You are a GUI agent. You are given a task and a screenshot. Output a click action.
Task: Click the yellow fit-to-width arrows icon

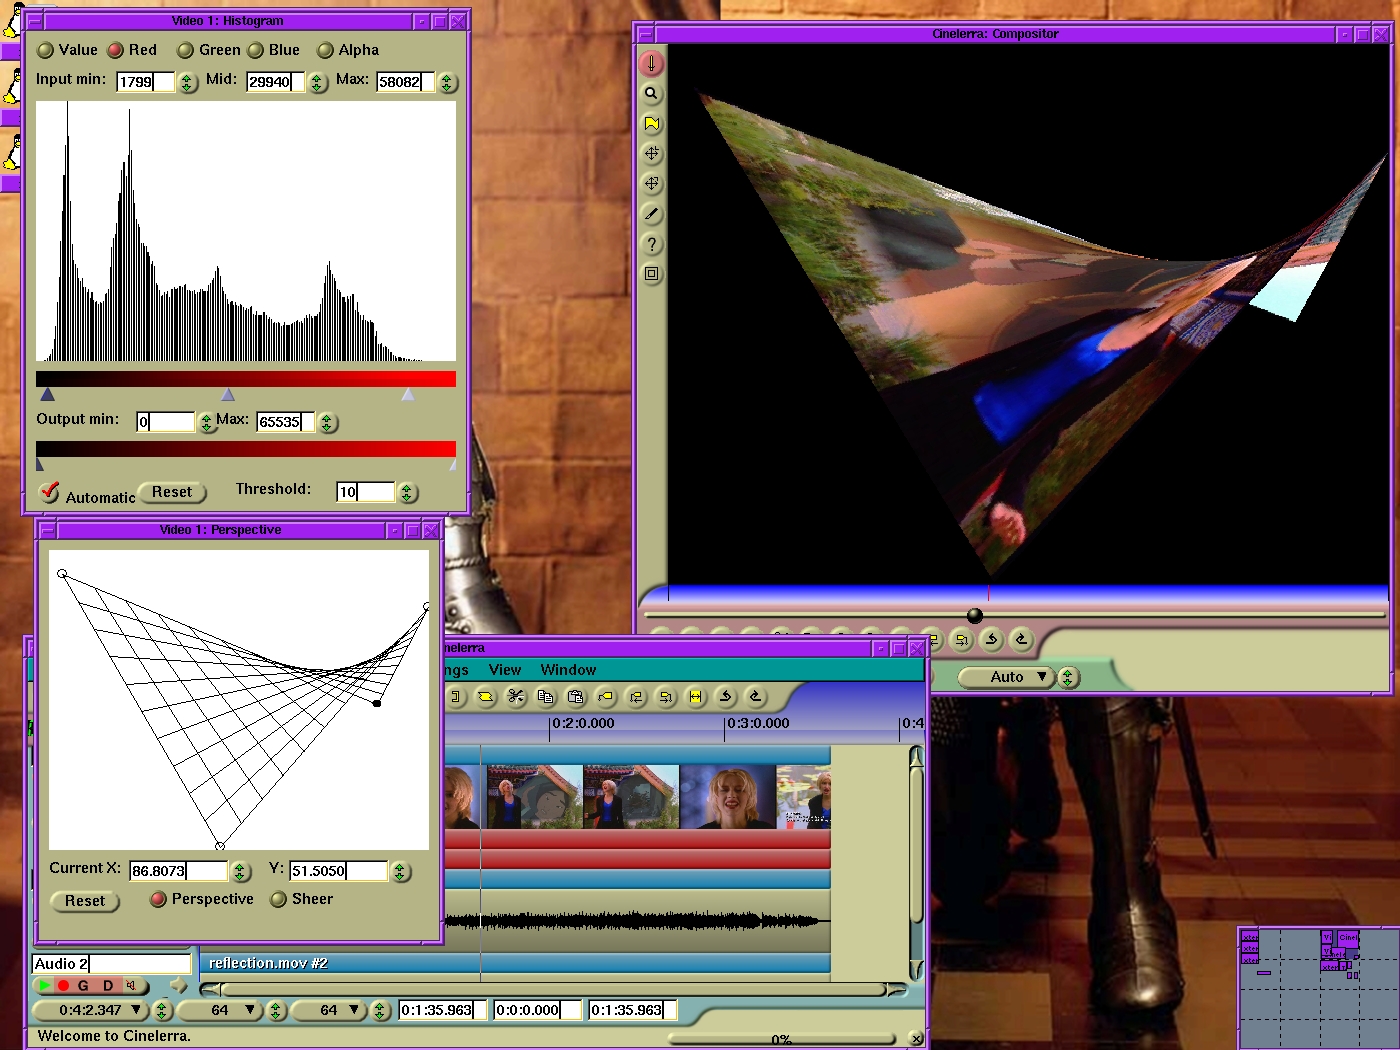click(696, 697)
